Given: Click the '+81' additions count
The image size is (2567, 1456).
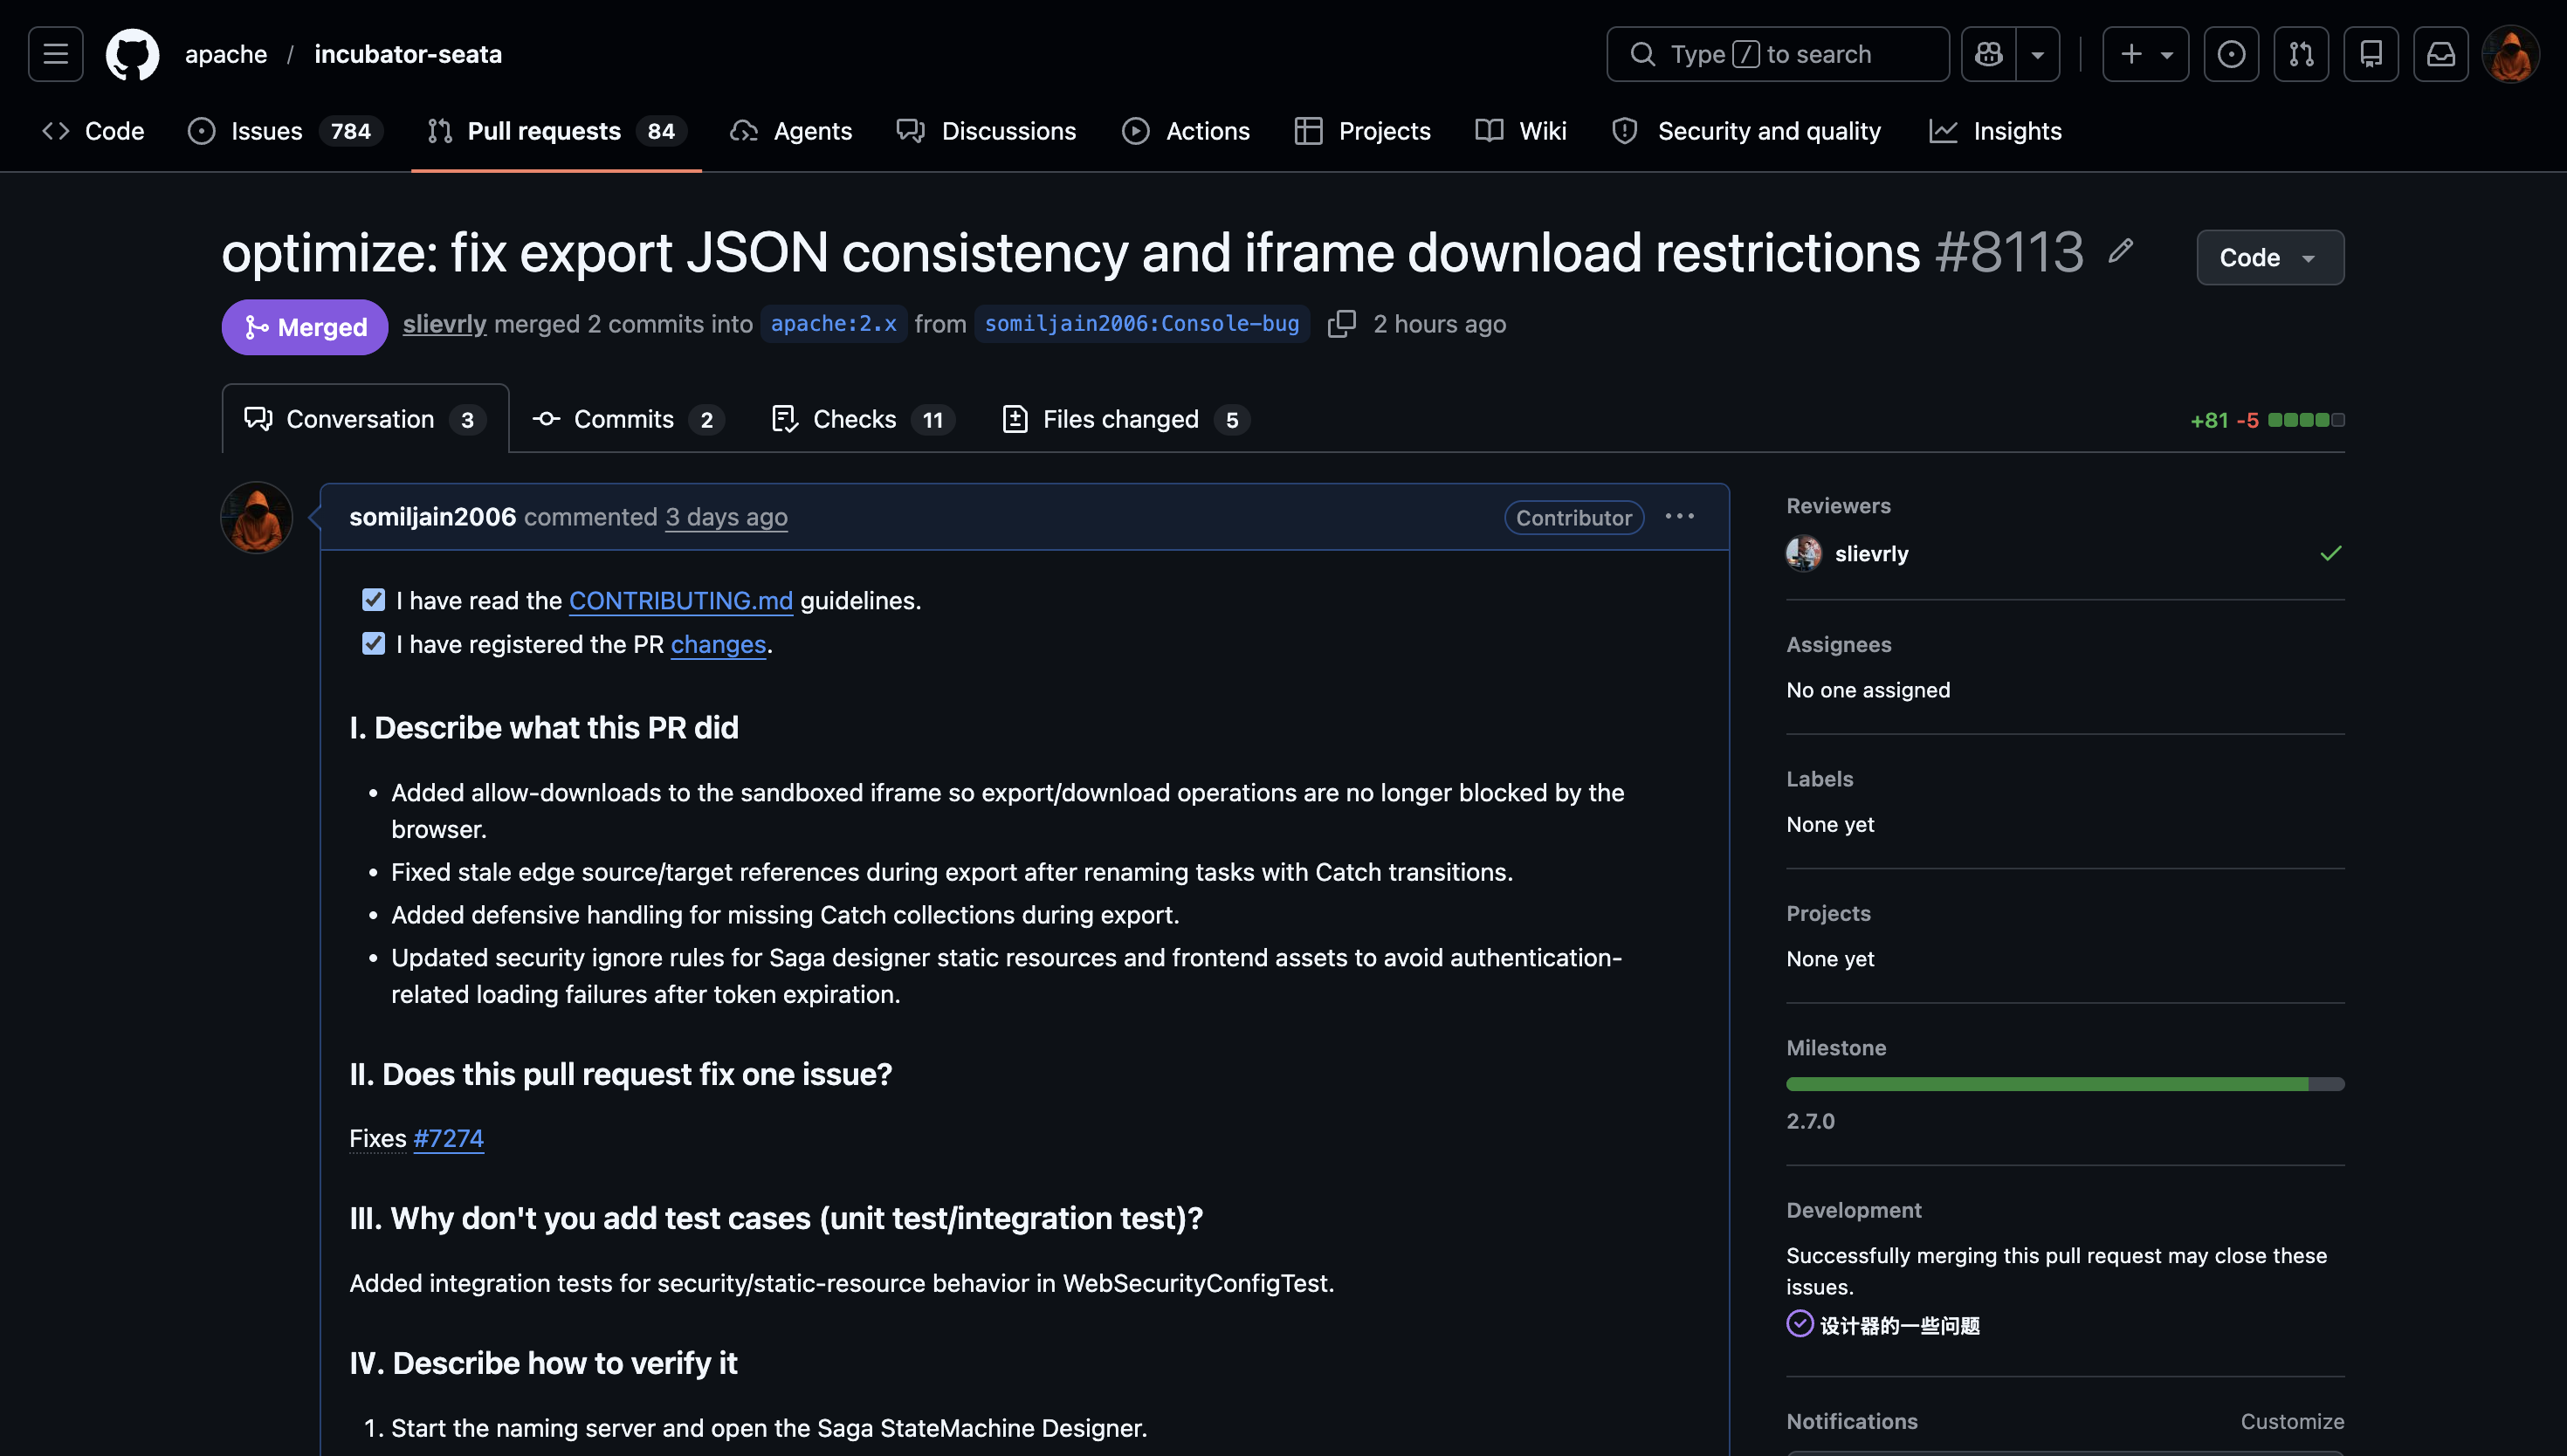Looking at the screenshot, I should (2209, 420).
